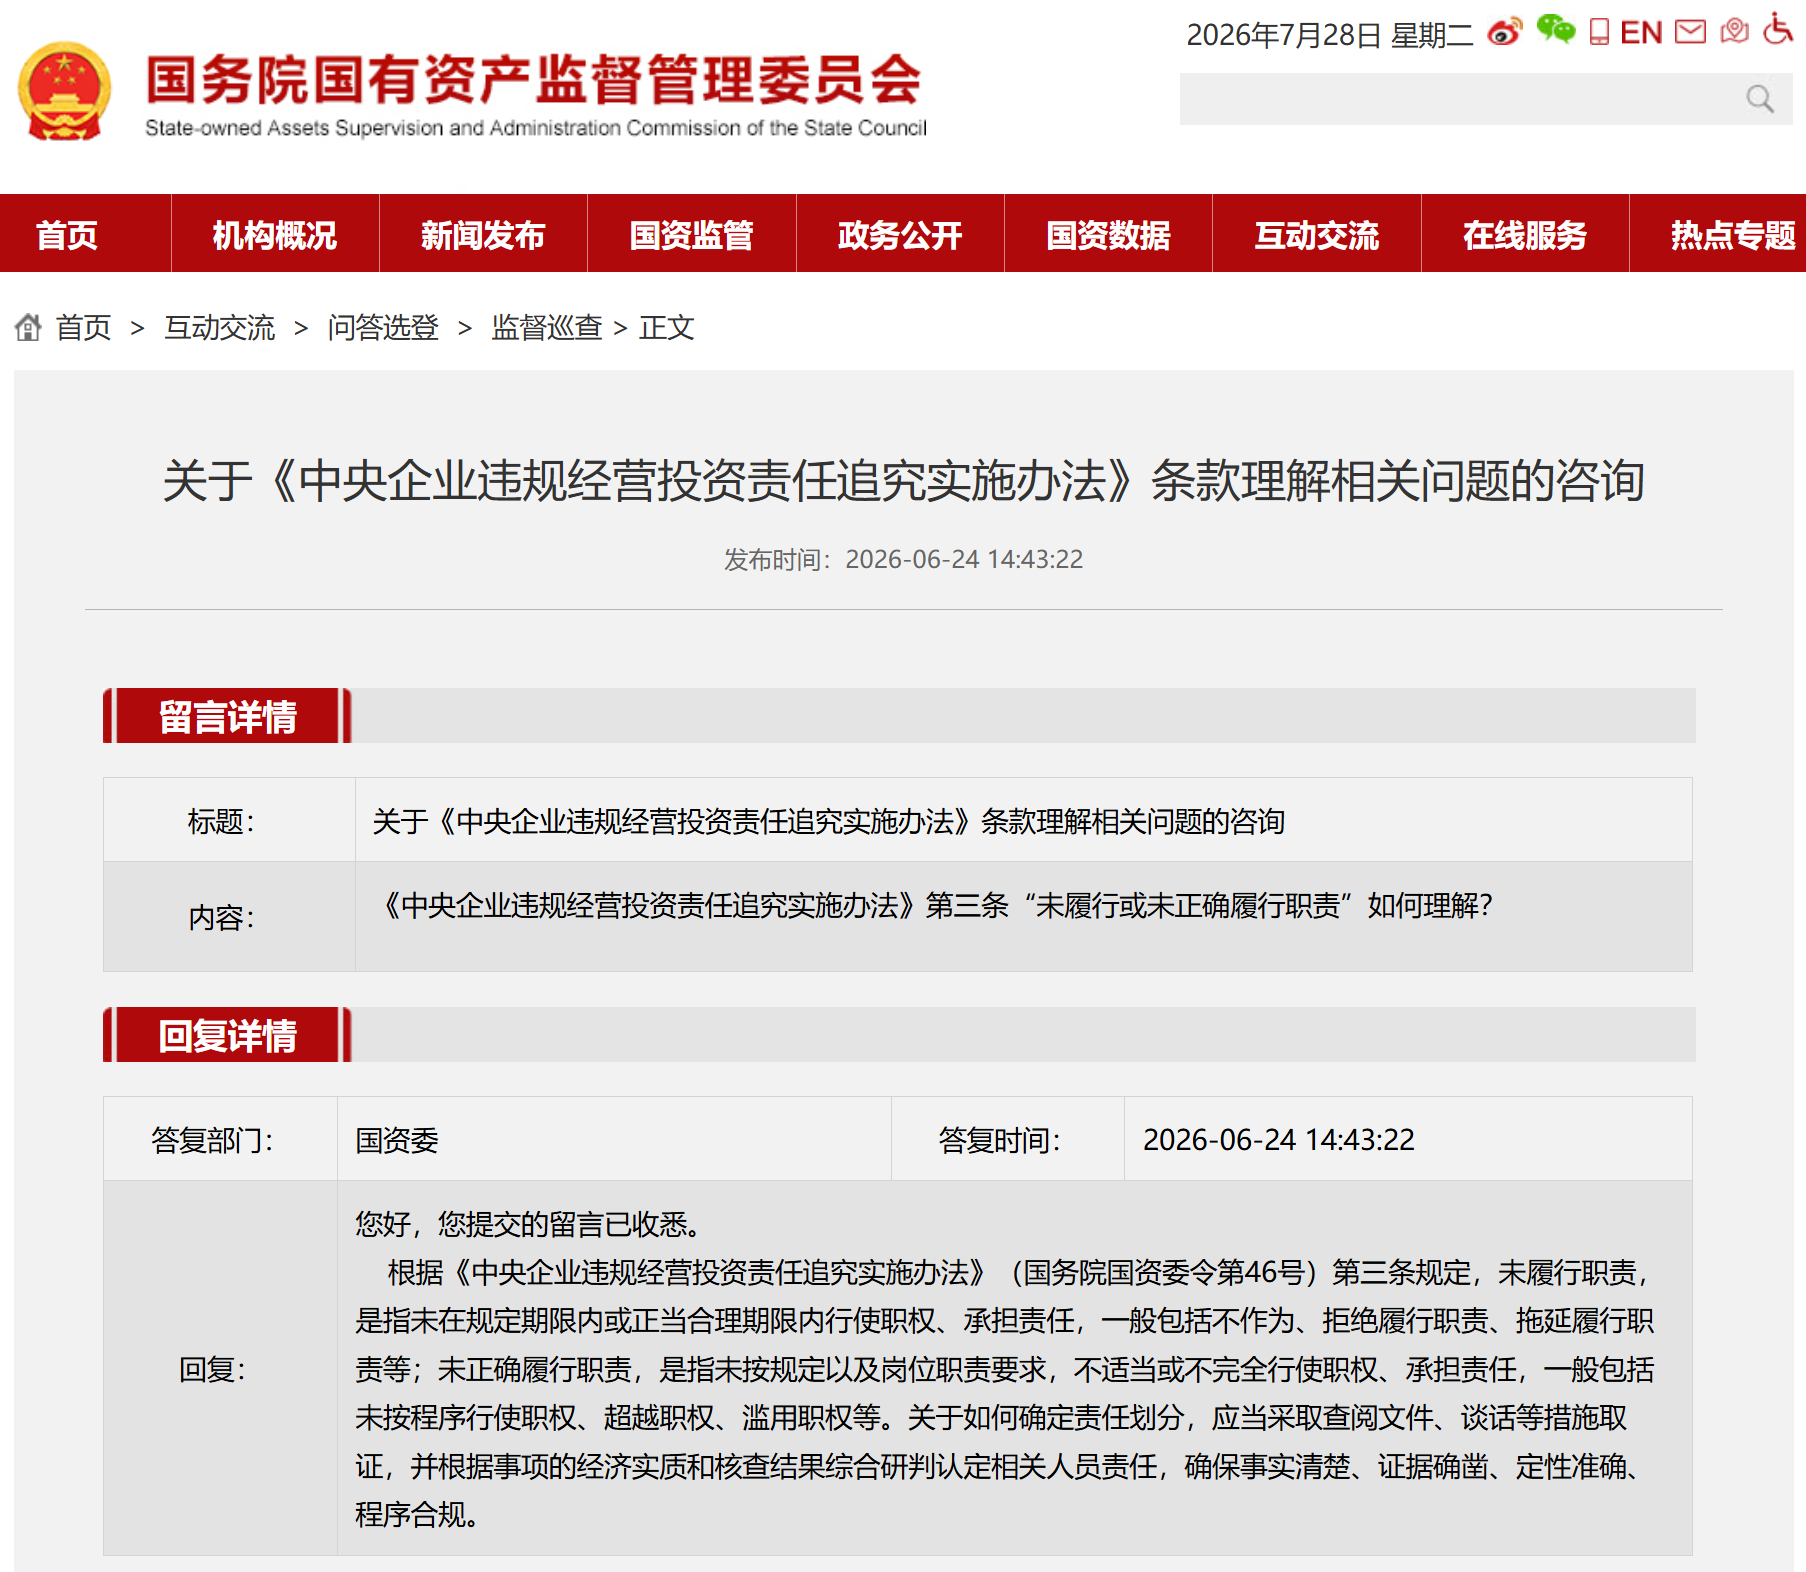The height and width of the screenshot is (1572, 1806).
Task: Click the search magnifier icon
Action: [1760, 99]
